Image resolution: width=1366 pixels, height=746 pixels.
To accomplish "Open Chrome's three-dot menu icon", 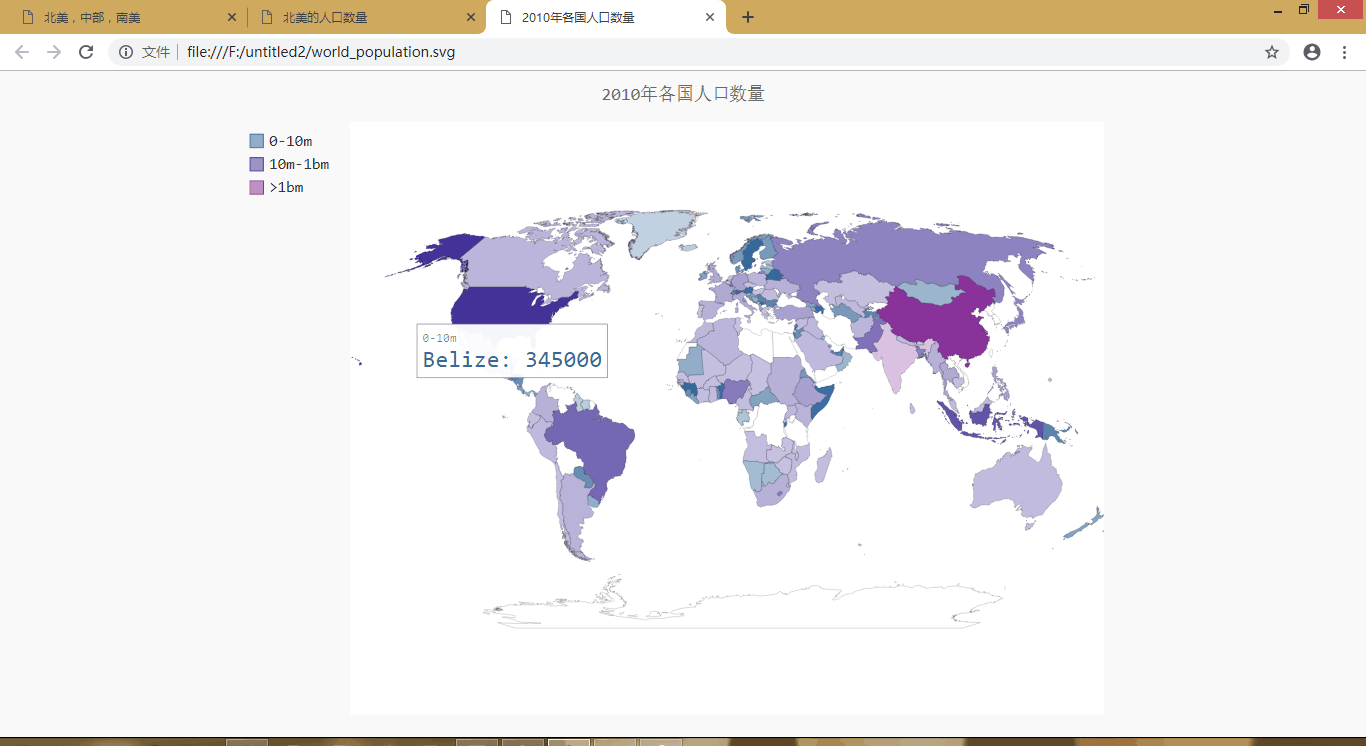I will (1345, 52).
